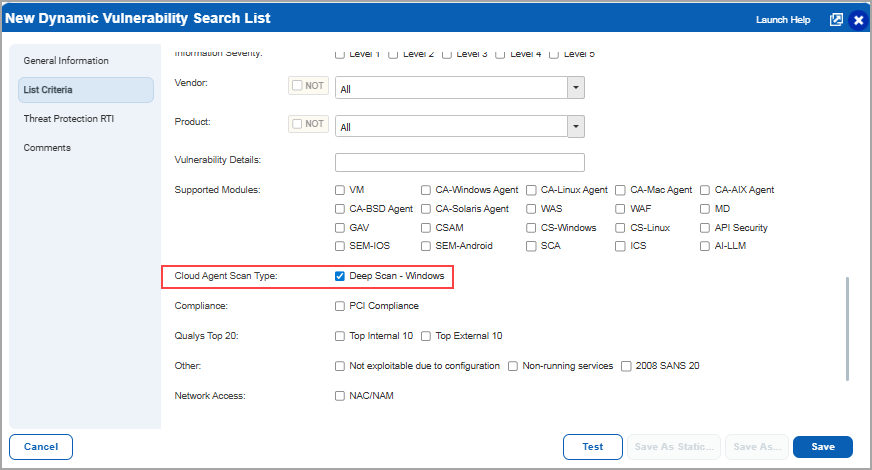Tick the CSAM module checkbox
This screenshot has width=872, height=470.
426,228
